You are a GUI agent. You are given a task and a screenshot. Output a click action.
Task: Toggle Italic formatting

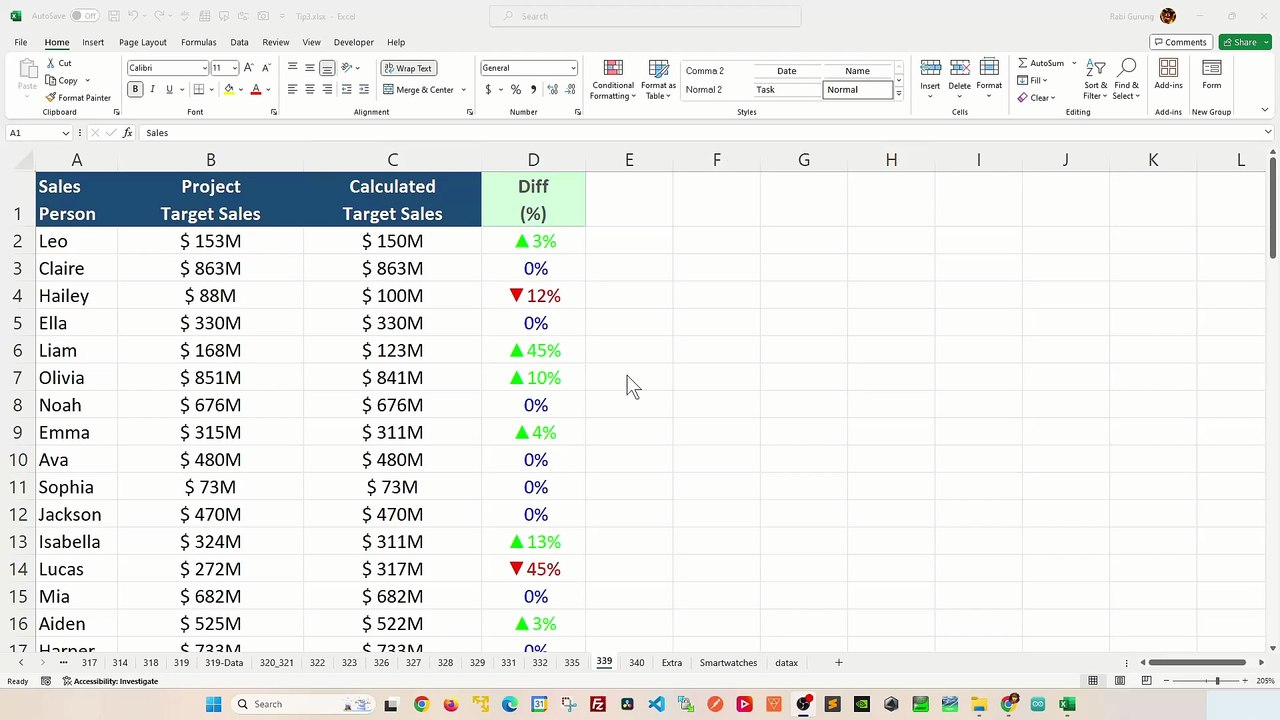(152, 89)
